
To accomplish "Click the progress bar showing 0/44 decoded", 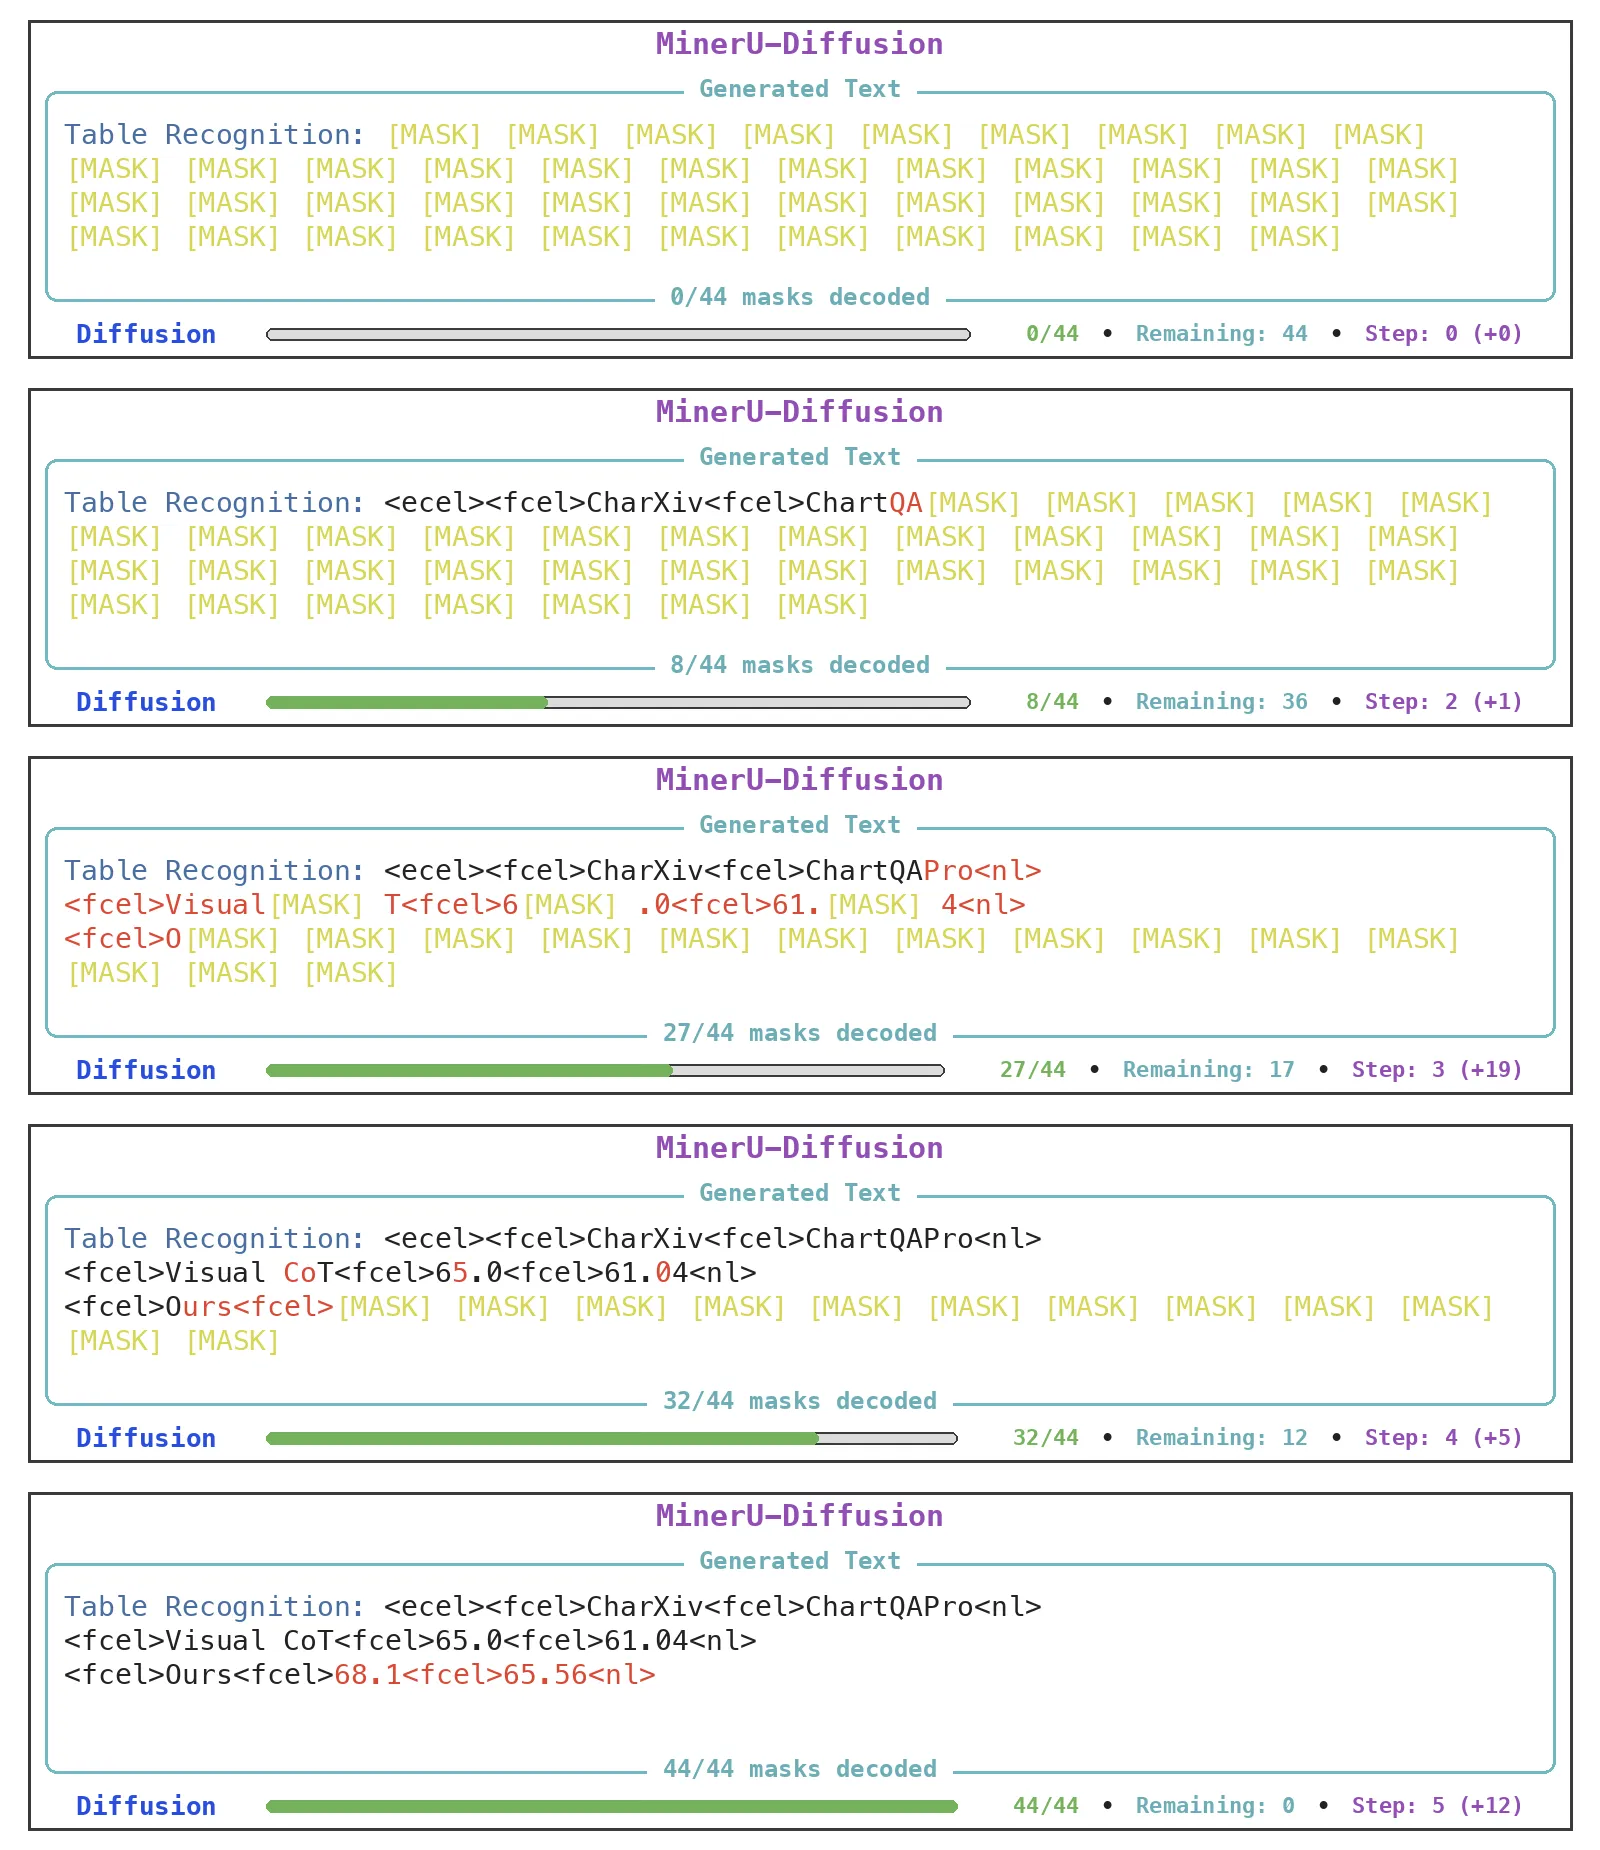I will (x=618, y=334).
